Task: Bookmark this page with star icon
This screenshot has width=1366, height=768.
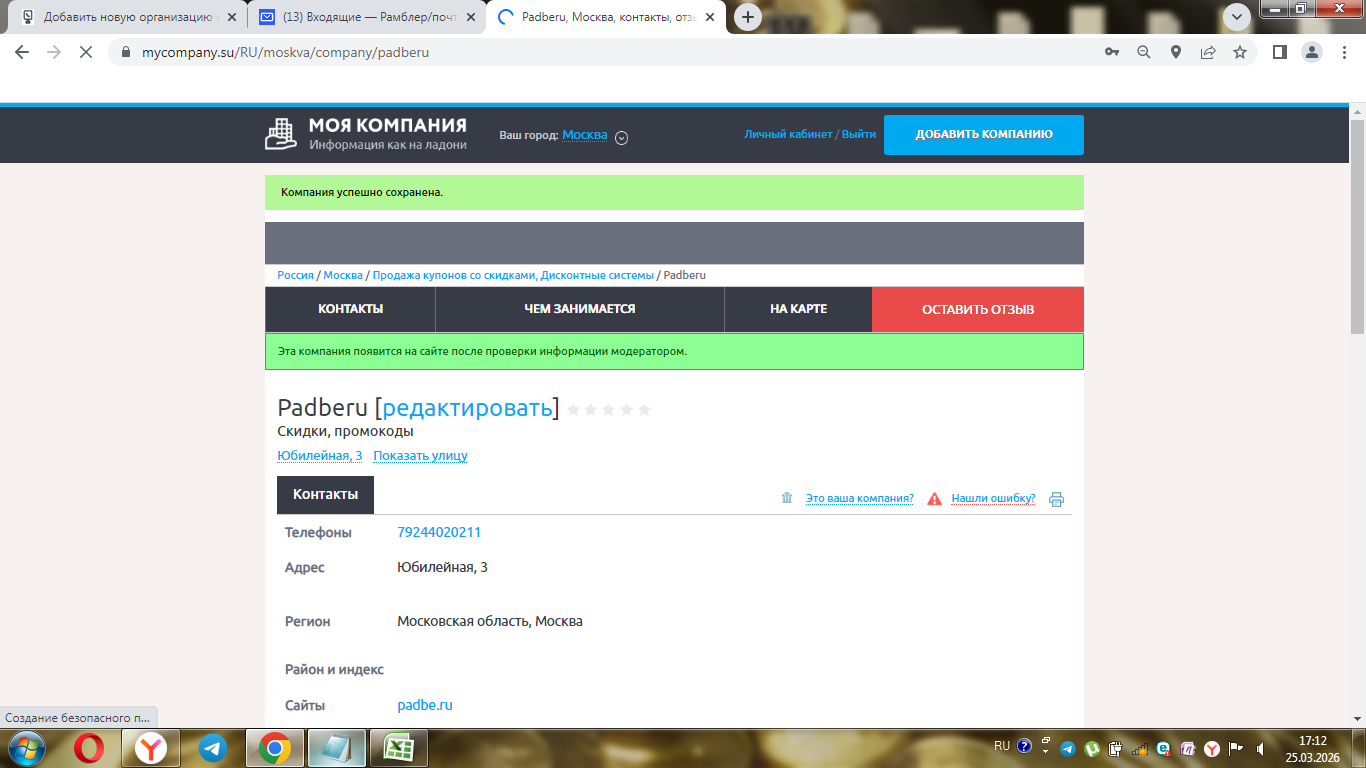Action: tap(1240, 52)
